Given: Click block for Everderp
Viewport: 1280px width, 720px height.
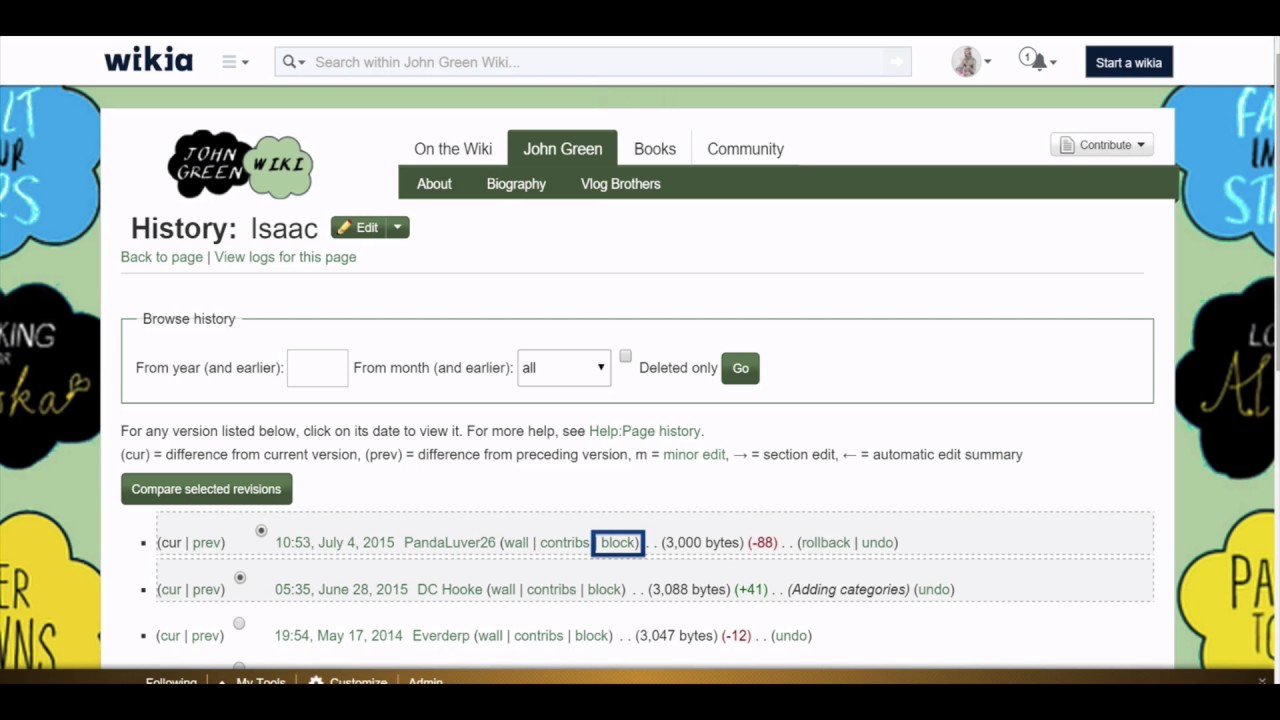Looking at the screenshot, I should [x=592, y=636].
